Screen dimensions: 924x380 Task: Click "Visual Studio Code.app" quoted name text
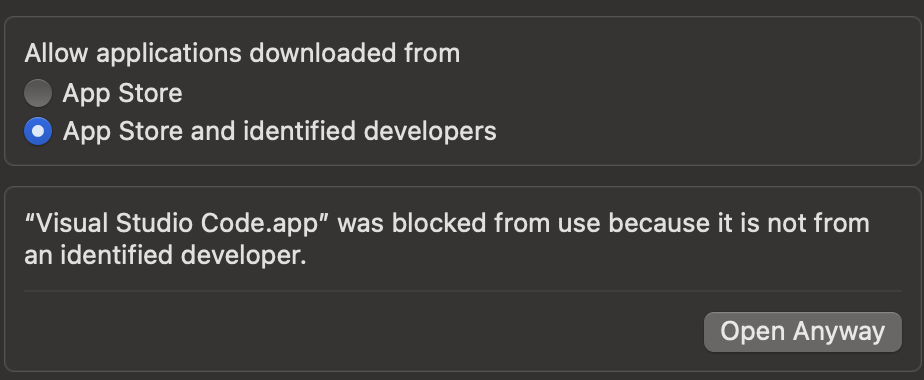tap(176, 224)
